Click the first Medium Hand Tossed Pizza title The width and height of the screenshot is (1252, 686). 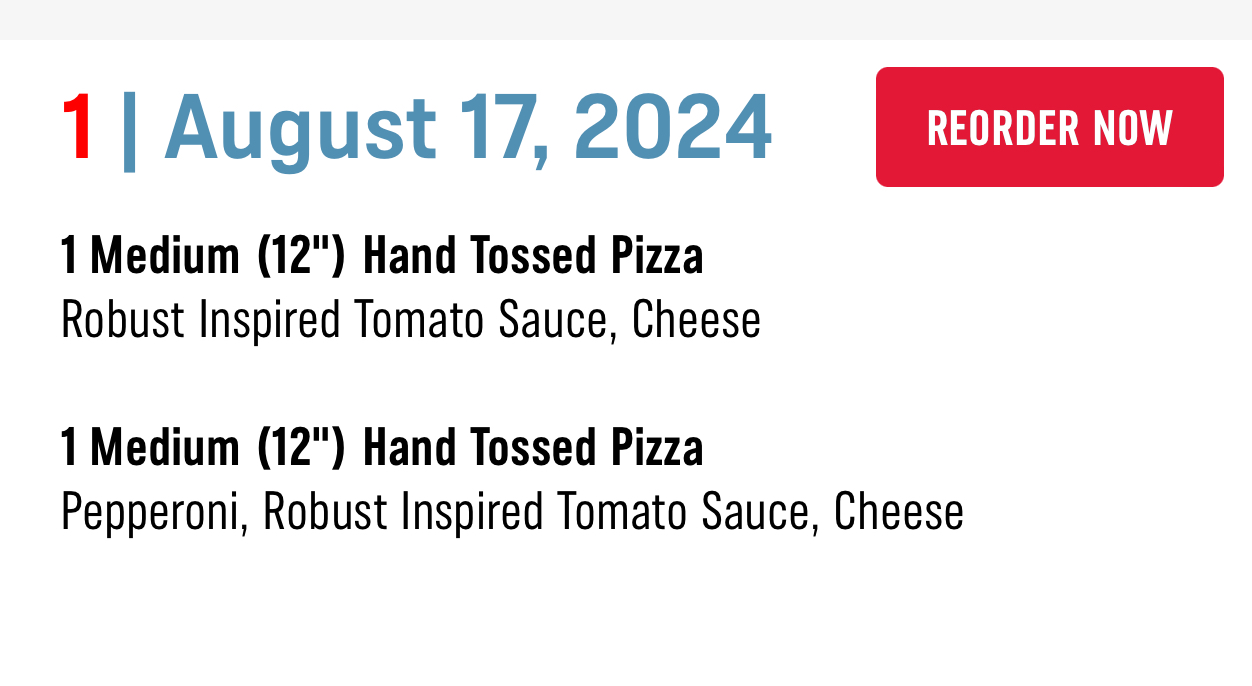(382, 257)
